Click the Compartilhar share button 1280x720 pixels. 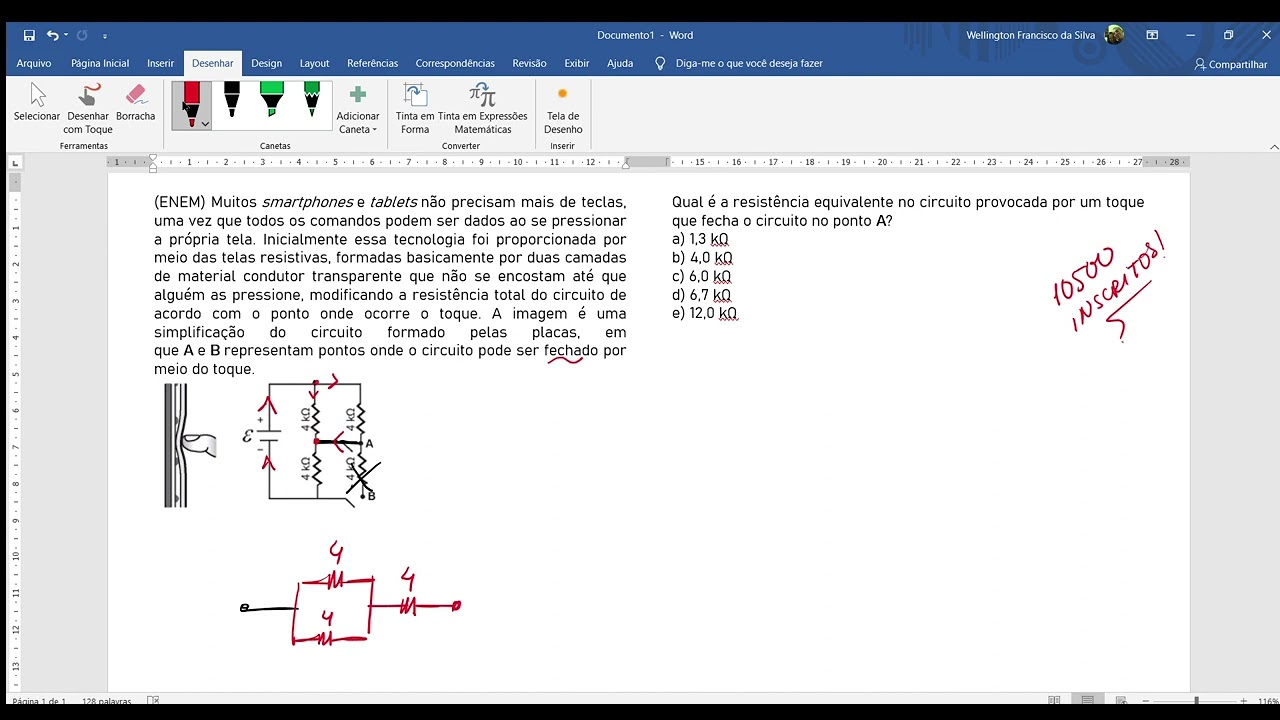point(1231,64)
